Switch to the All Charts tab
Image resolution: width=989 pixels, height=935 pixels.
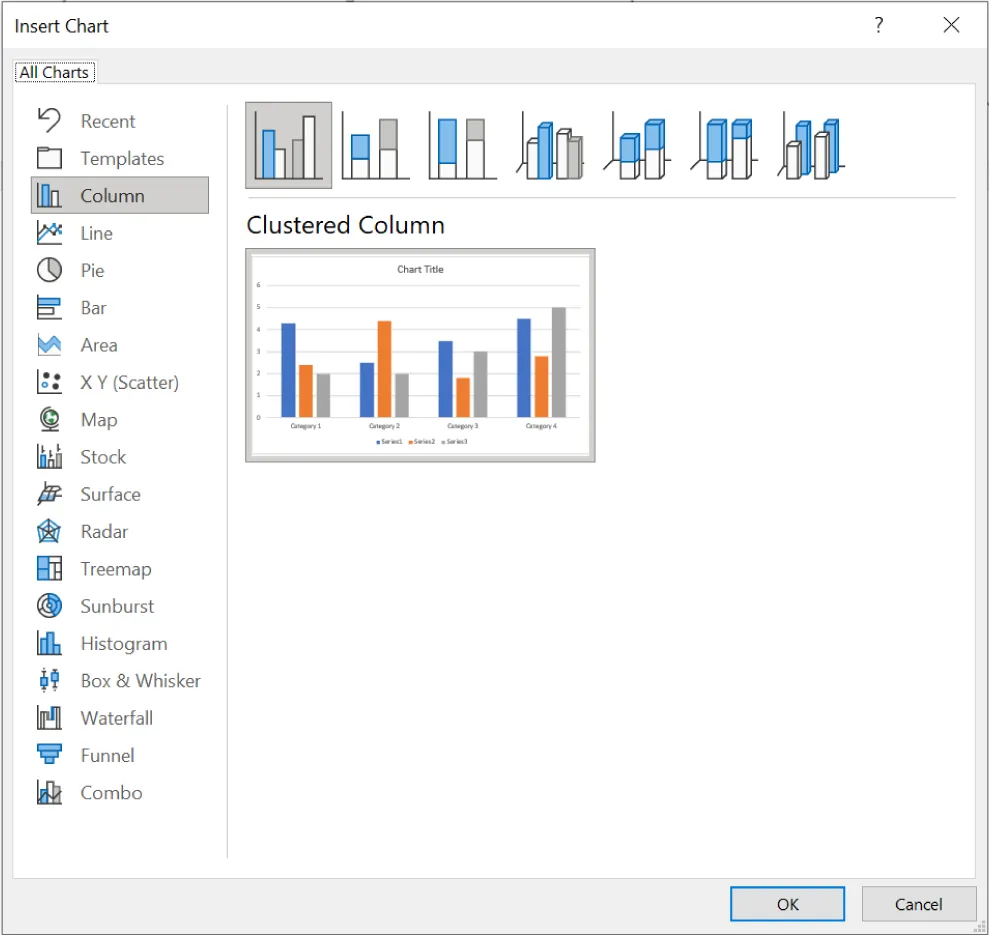click(54, 71)
